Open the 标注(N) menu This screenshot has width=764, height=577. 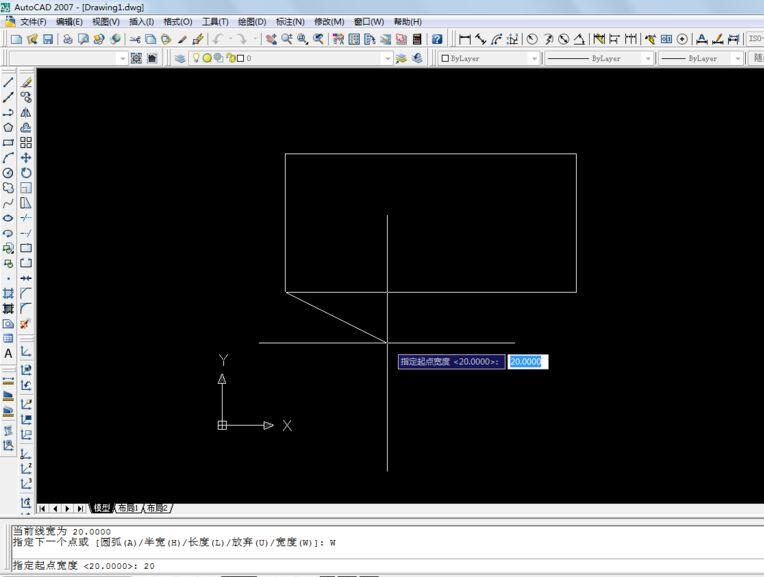(290, 22)
